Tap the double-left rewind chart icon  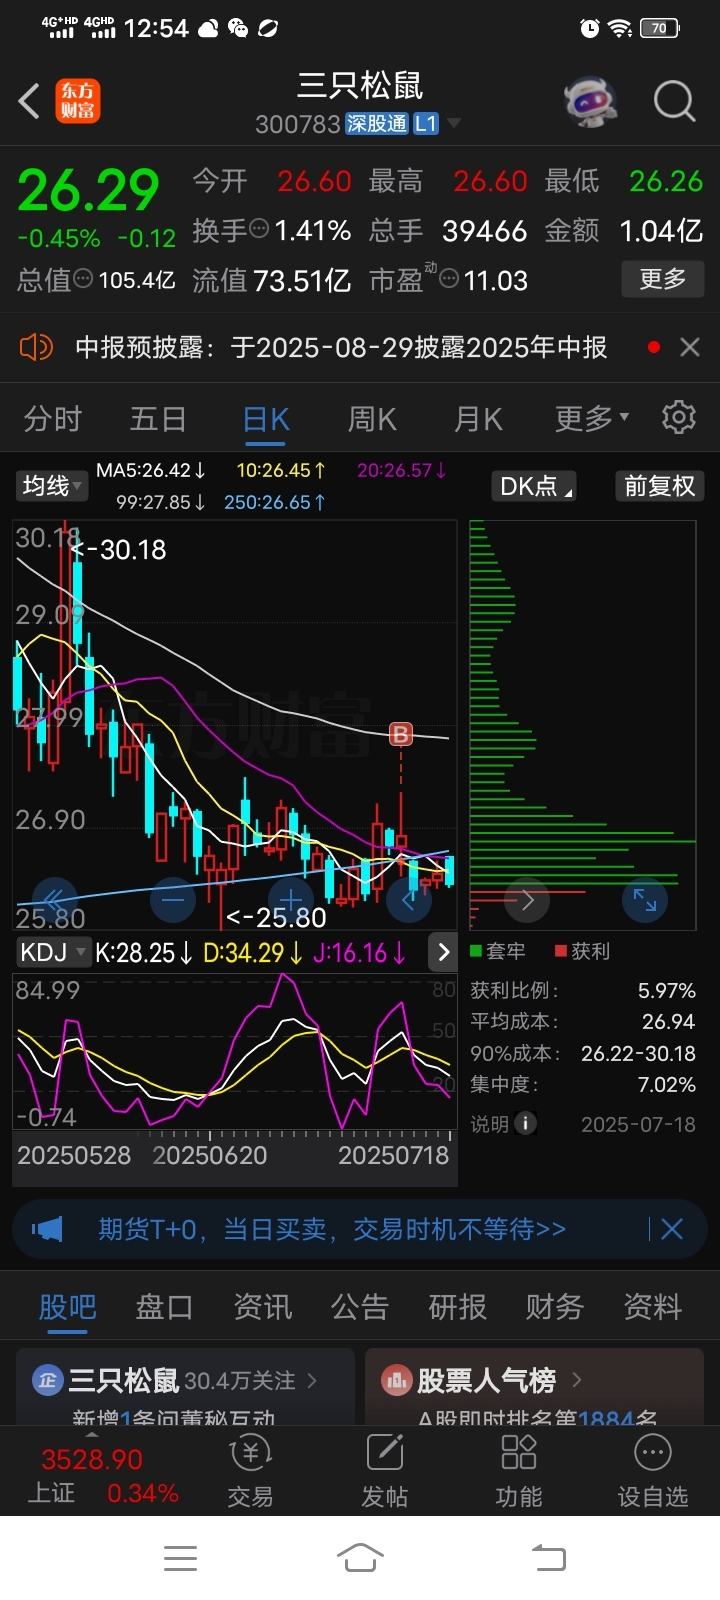pyautogui.click(x=54, y=900)
